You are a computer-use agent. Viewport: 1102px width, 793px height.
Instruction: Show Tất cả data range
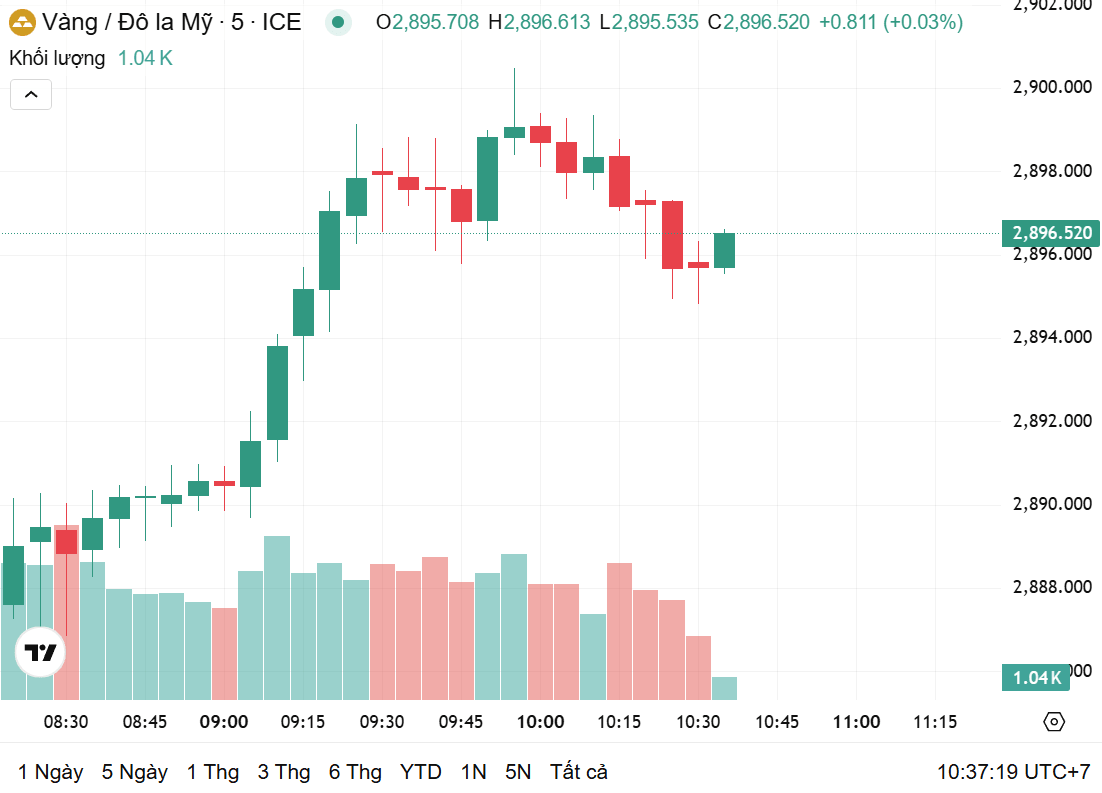[x=578, y=772]
